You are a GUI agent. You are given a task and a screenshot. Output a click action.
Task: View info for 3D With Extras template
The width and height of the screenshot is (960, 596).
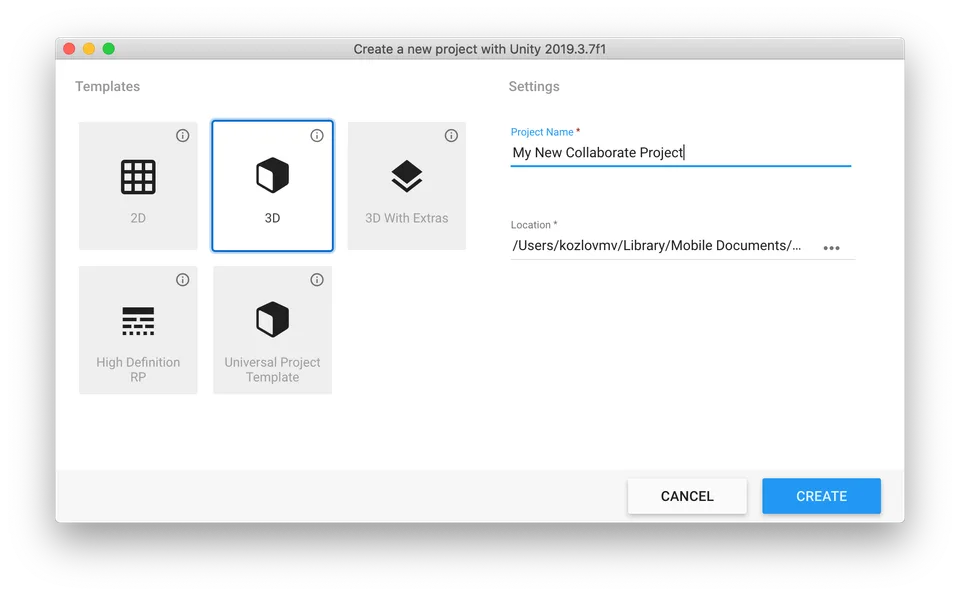[451, 136]
